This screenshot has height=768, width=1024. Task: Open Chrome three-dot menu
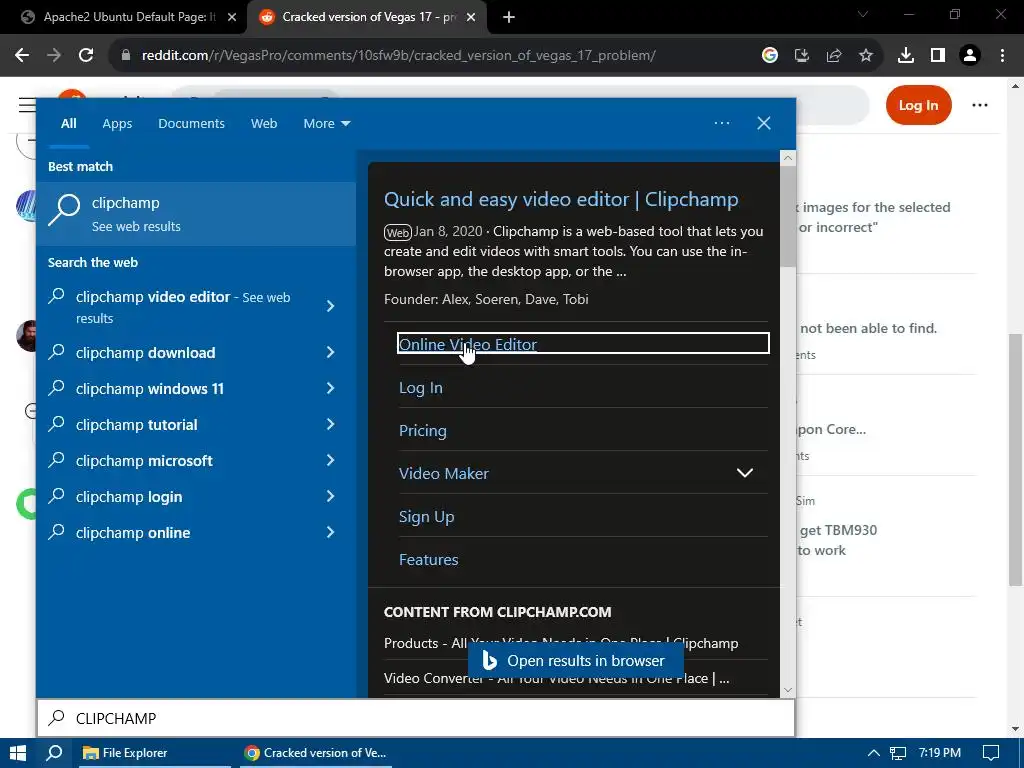coord(1002,56)
